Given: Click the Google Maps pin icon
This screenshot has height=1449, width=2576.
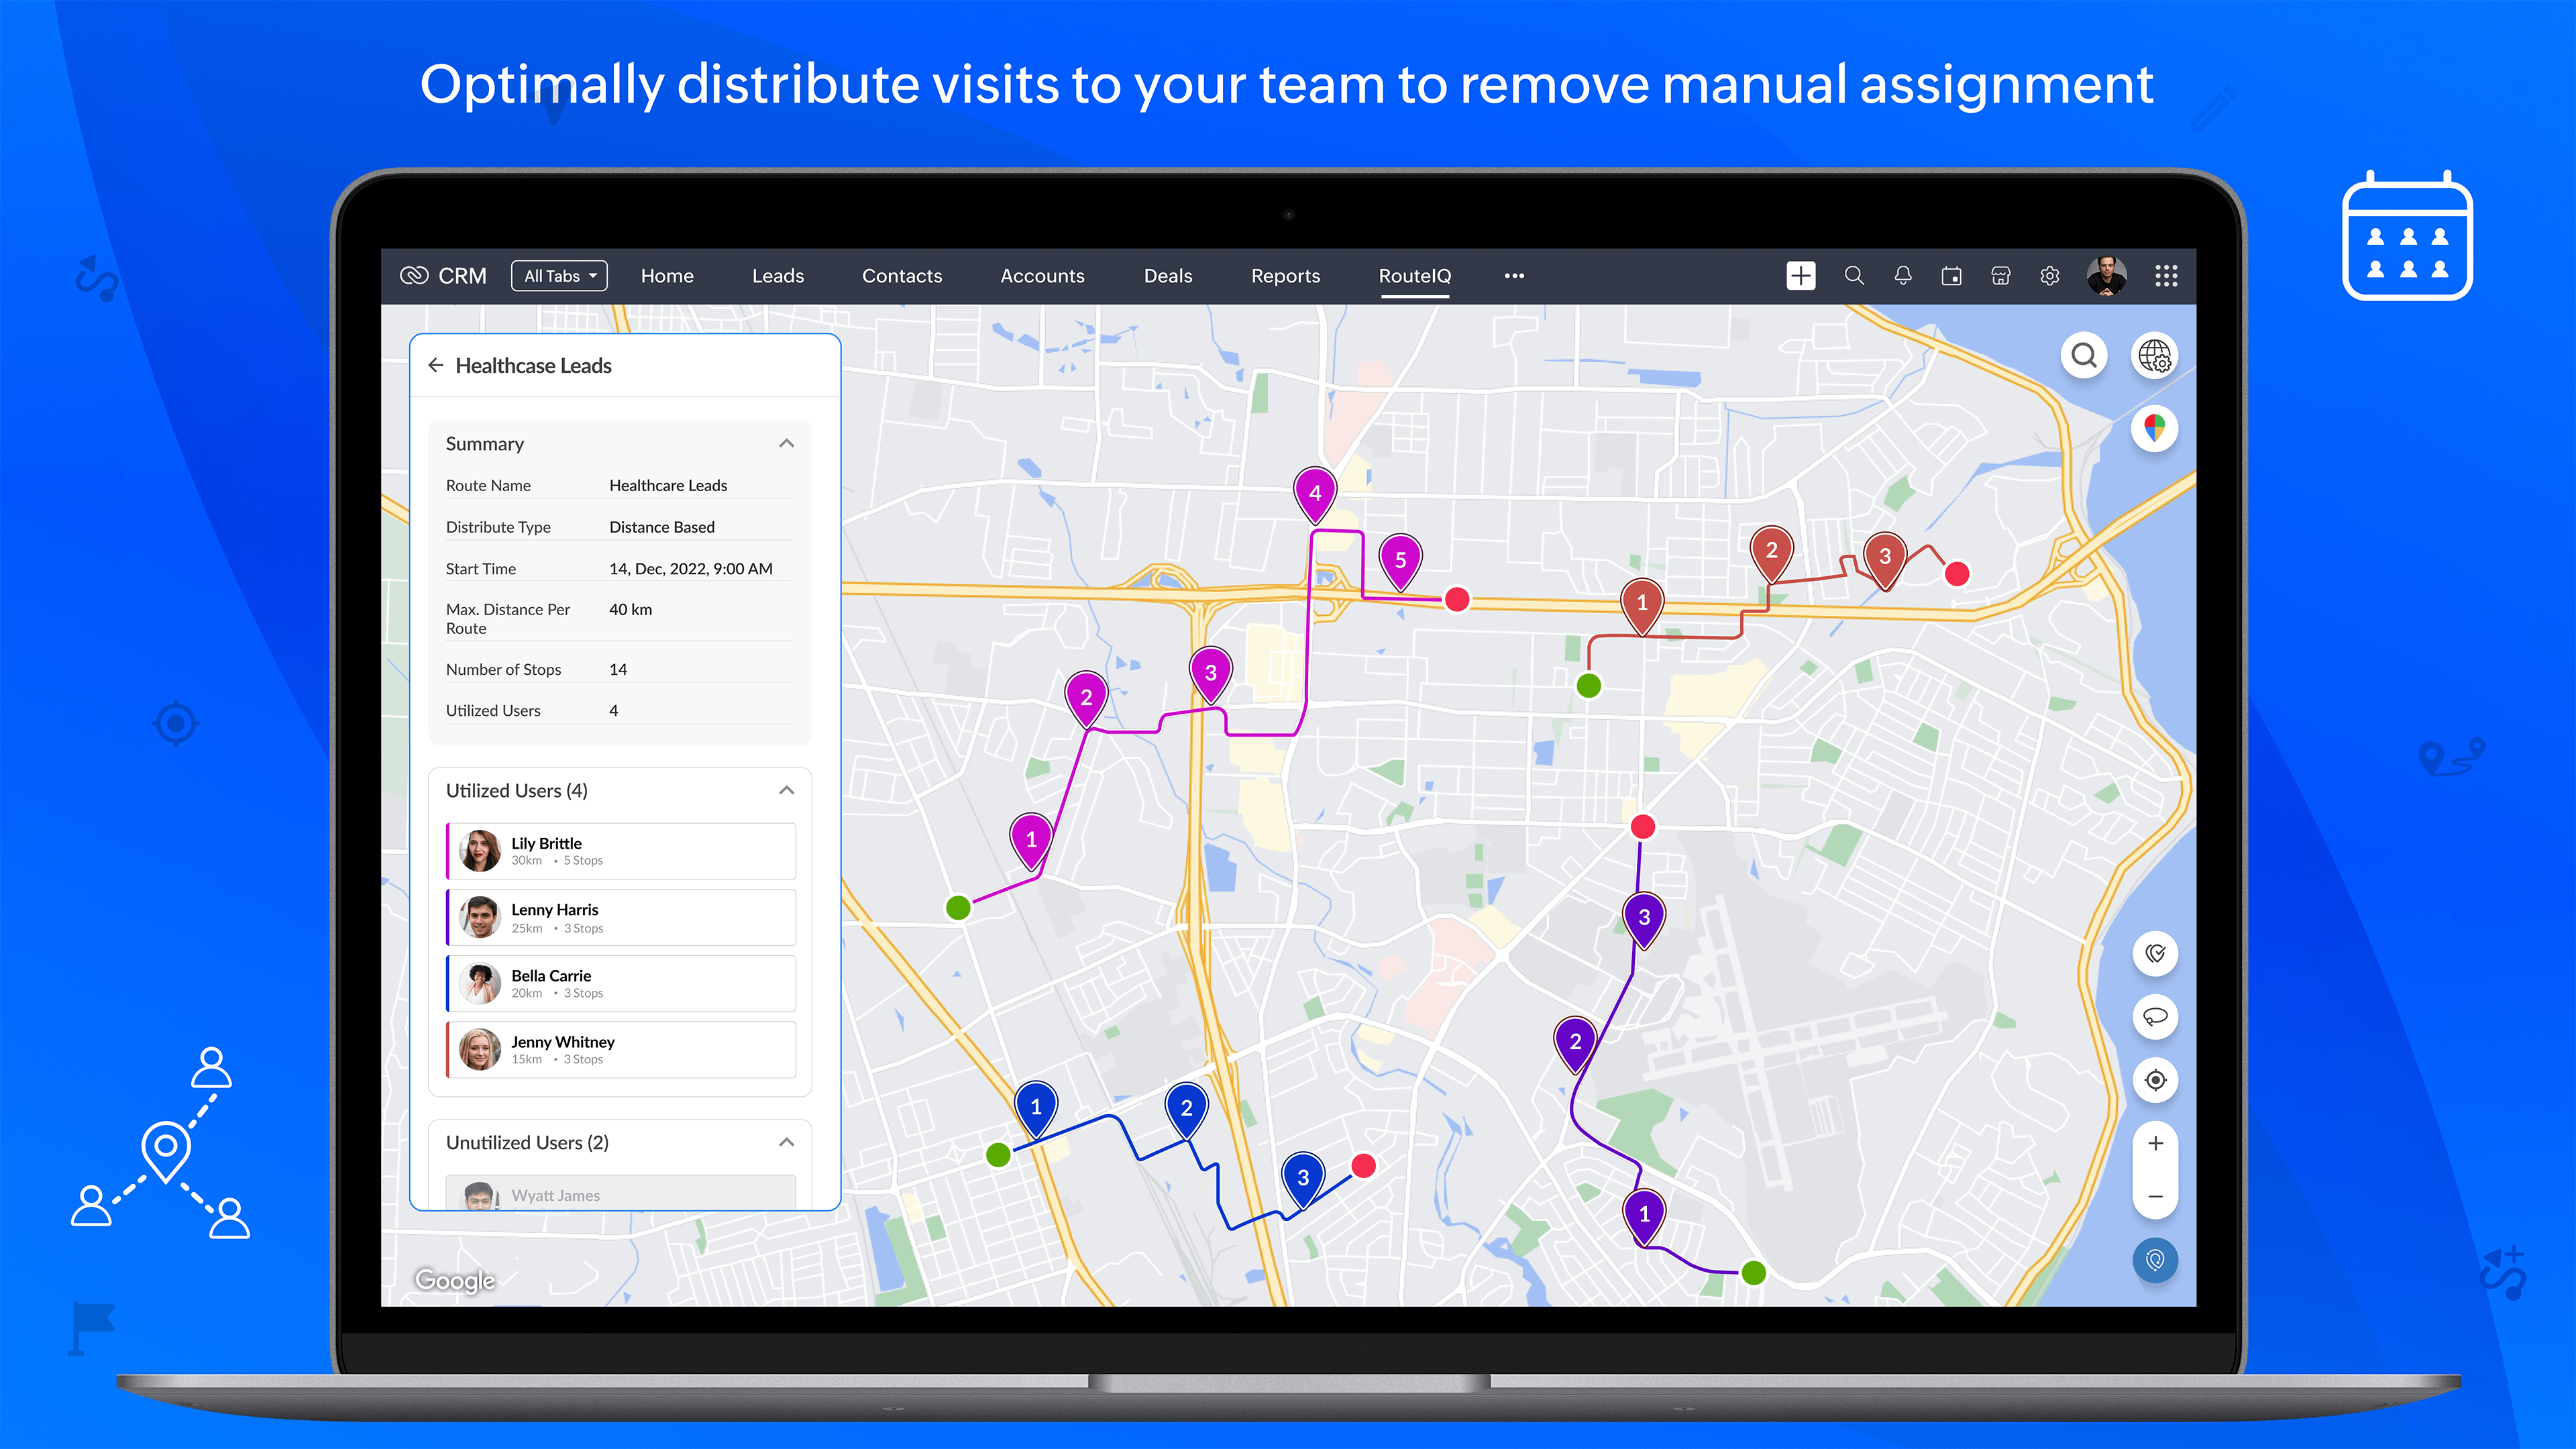Looking at the screenshot, I should [x=2154, y=429].
